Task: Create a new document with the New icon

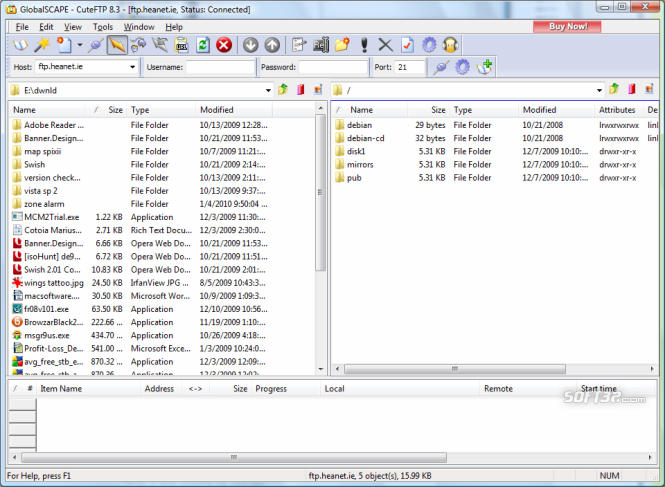Action: (64, 45)
